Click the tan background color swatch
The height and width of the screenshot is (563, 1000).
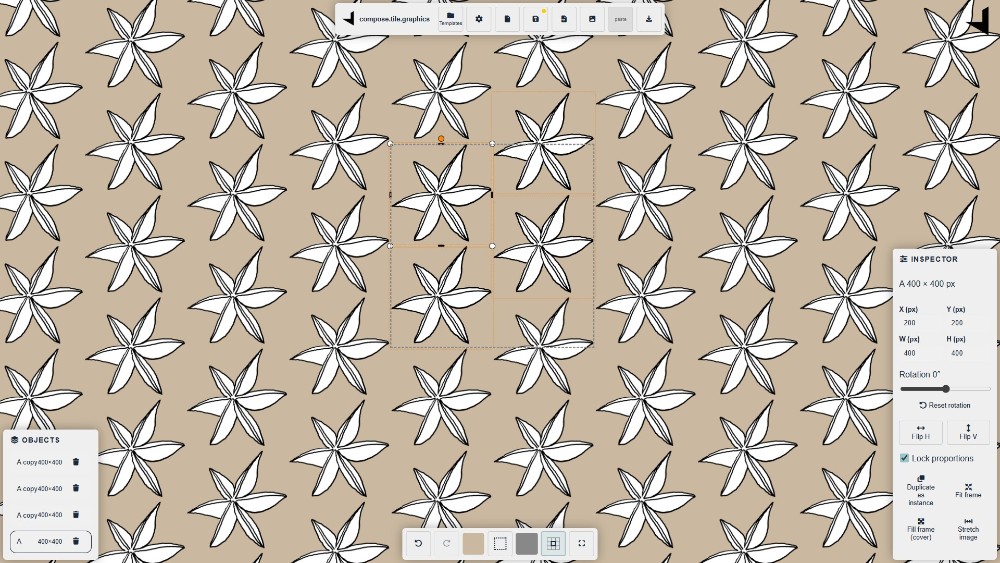click(x=473, y=543)
